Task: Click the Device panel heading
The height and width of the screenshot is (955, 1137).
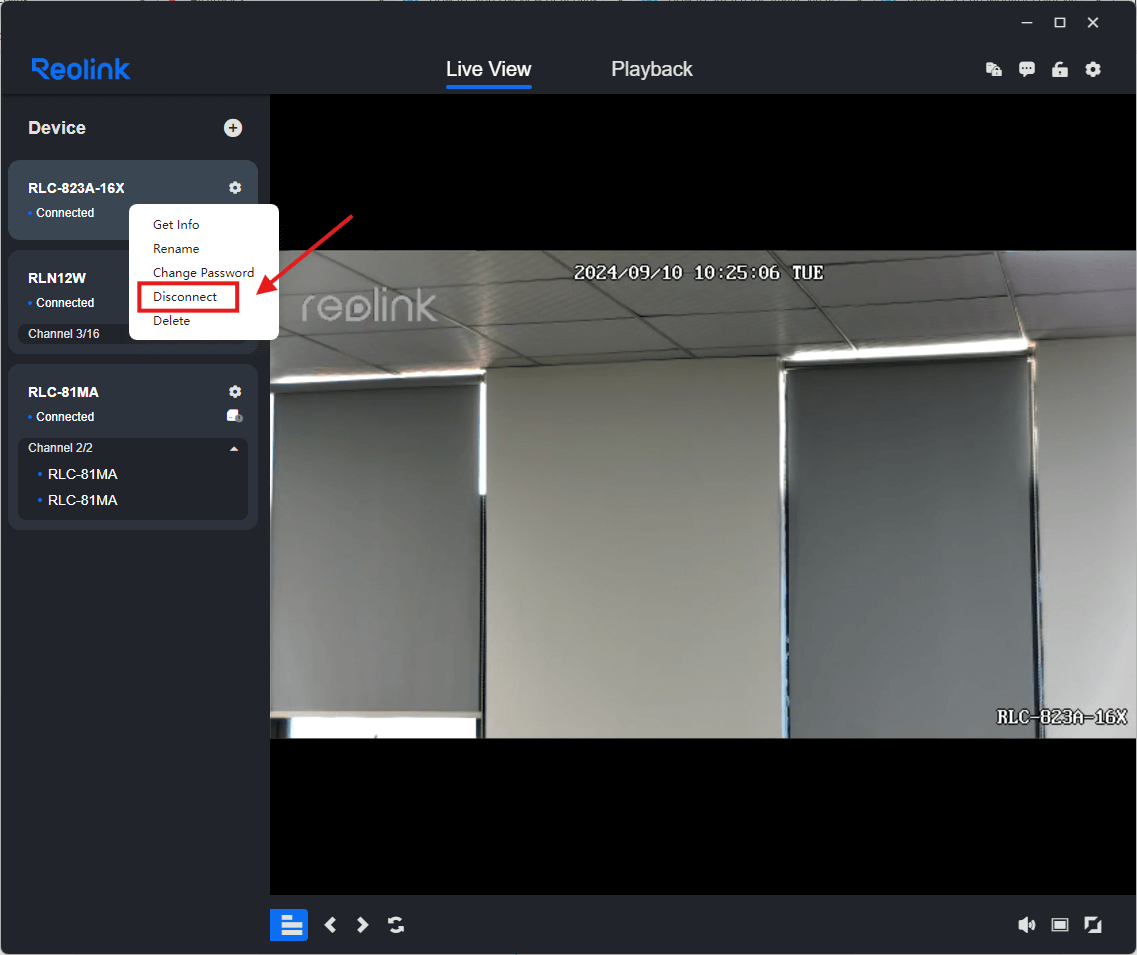Action: [57, 128]
